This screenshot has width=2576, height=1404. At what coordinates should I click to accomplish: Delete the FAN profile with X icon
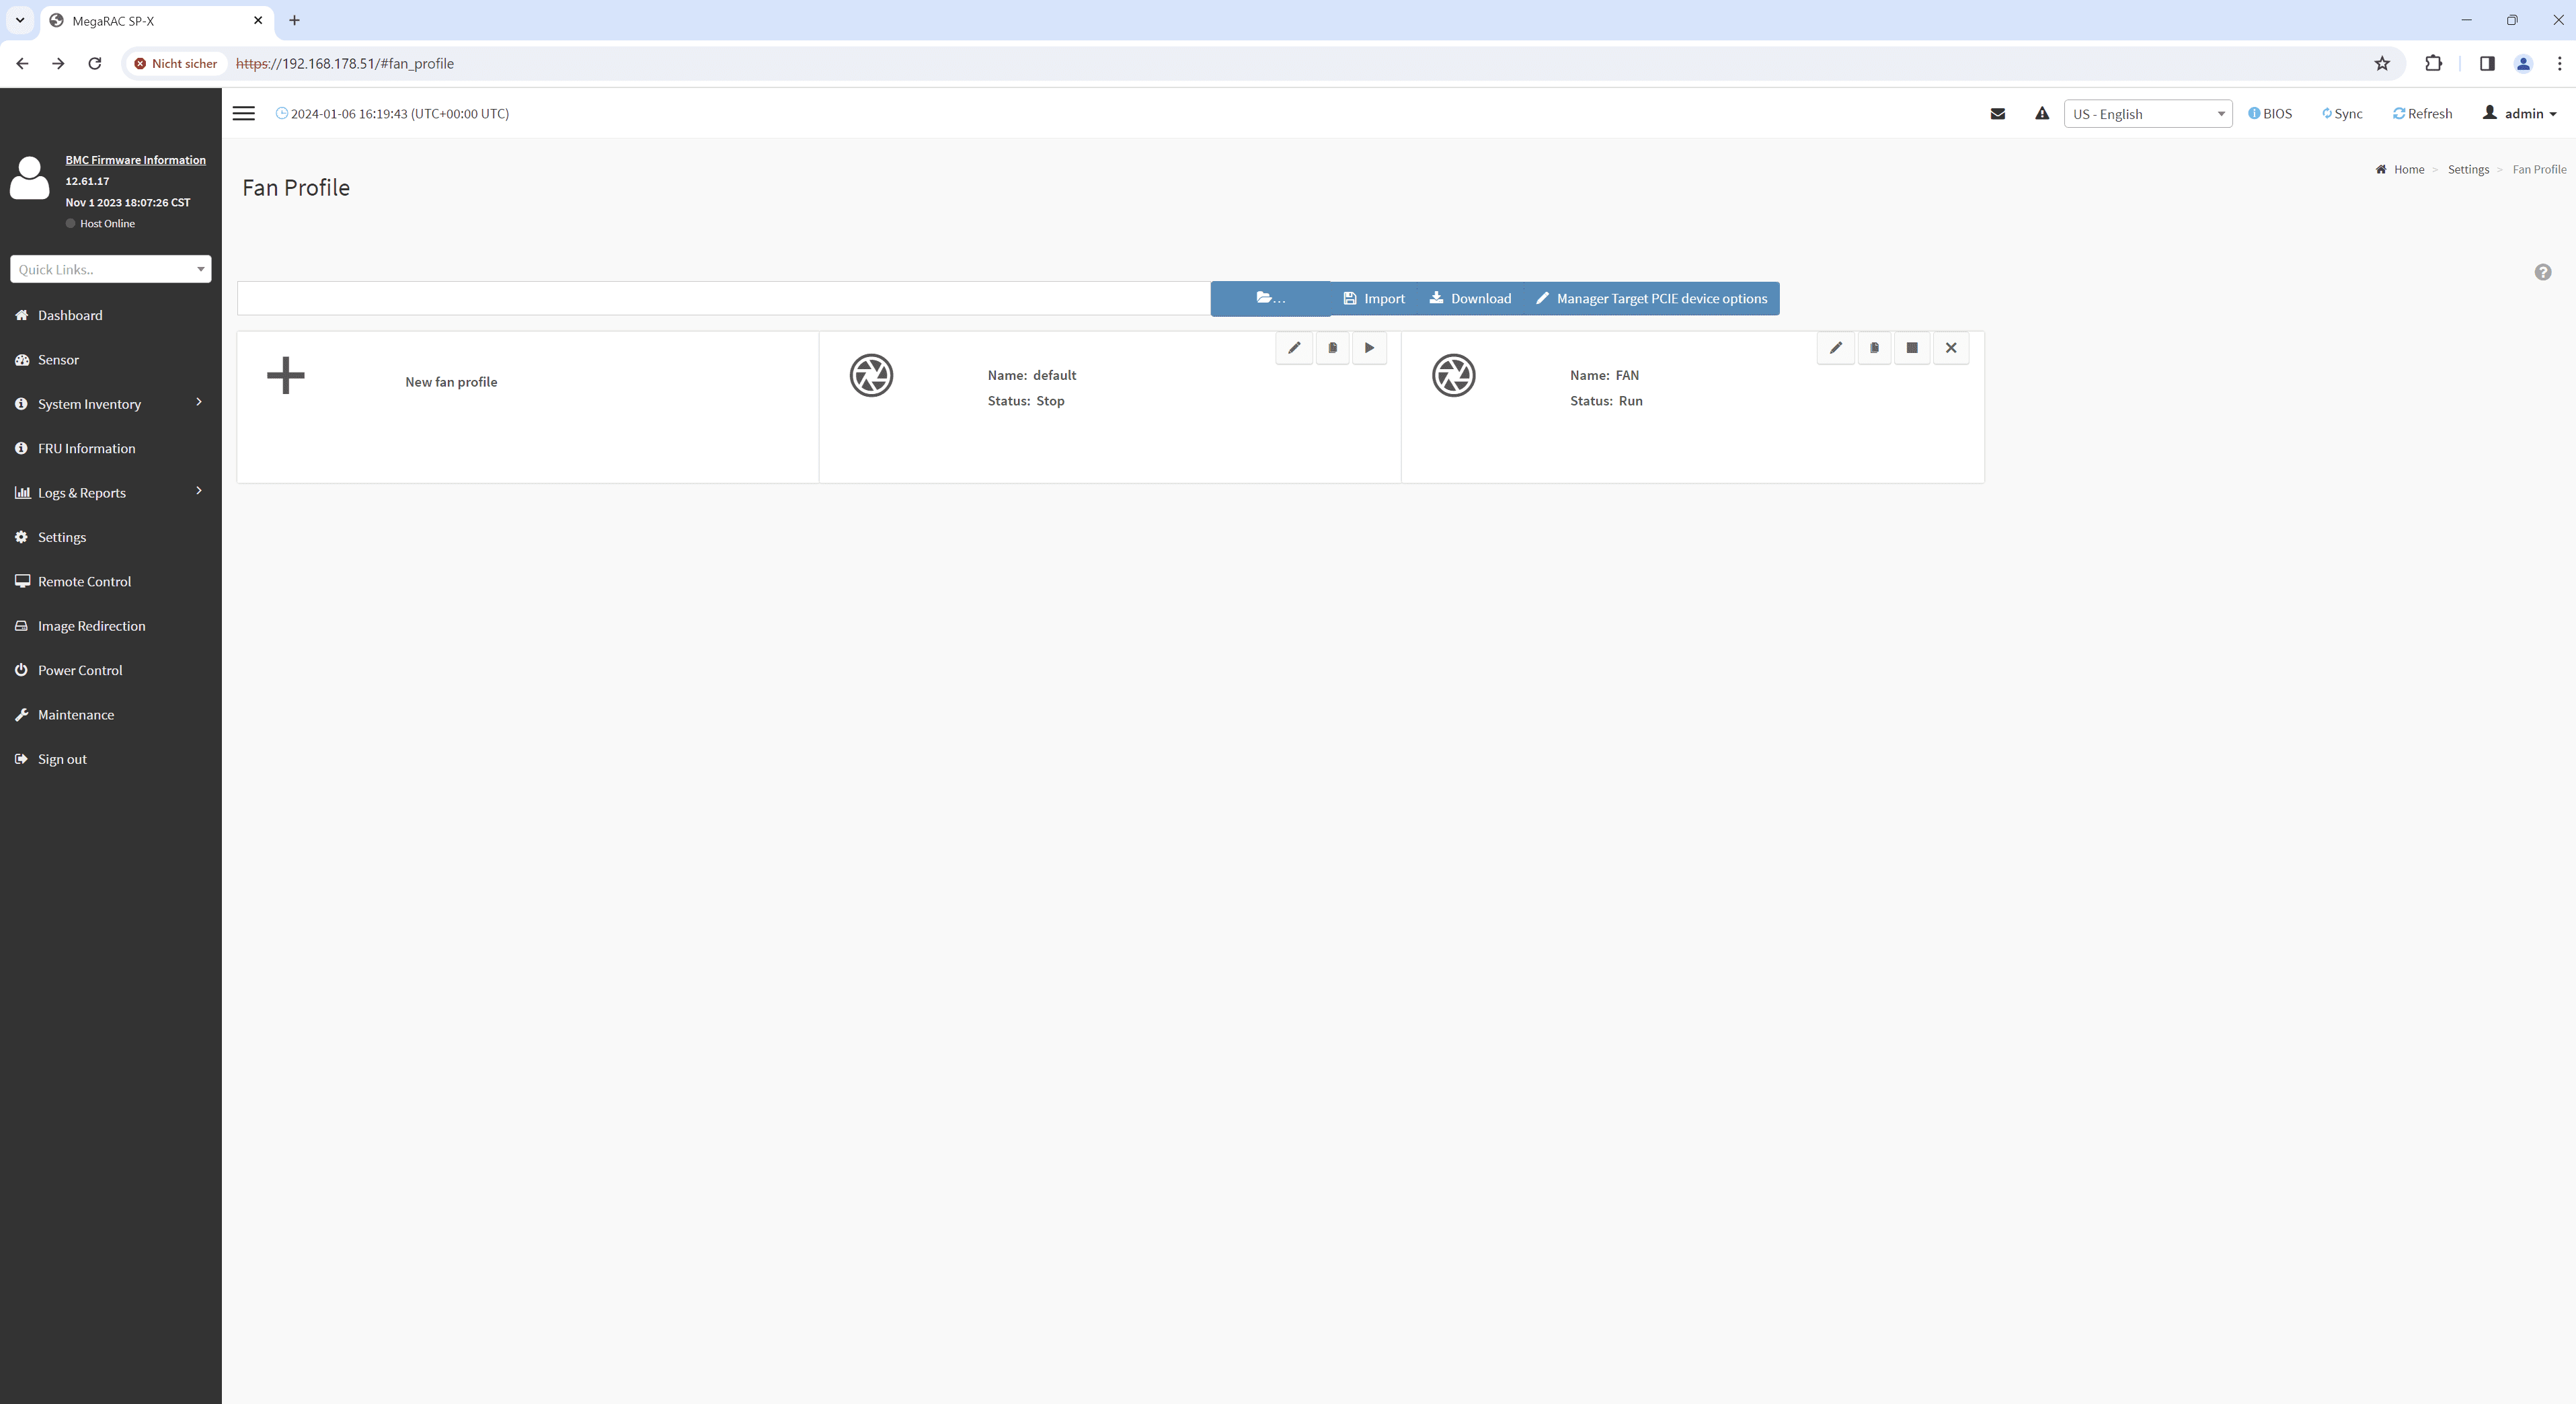click(1950, 348)
